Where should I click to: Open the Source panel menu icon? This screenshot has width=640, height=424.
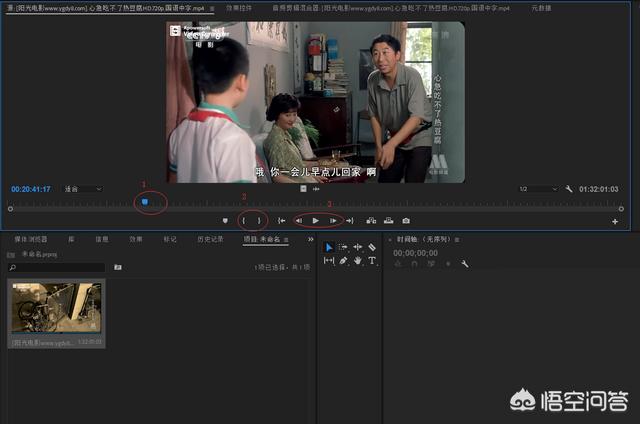click(x=212, y=8)
